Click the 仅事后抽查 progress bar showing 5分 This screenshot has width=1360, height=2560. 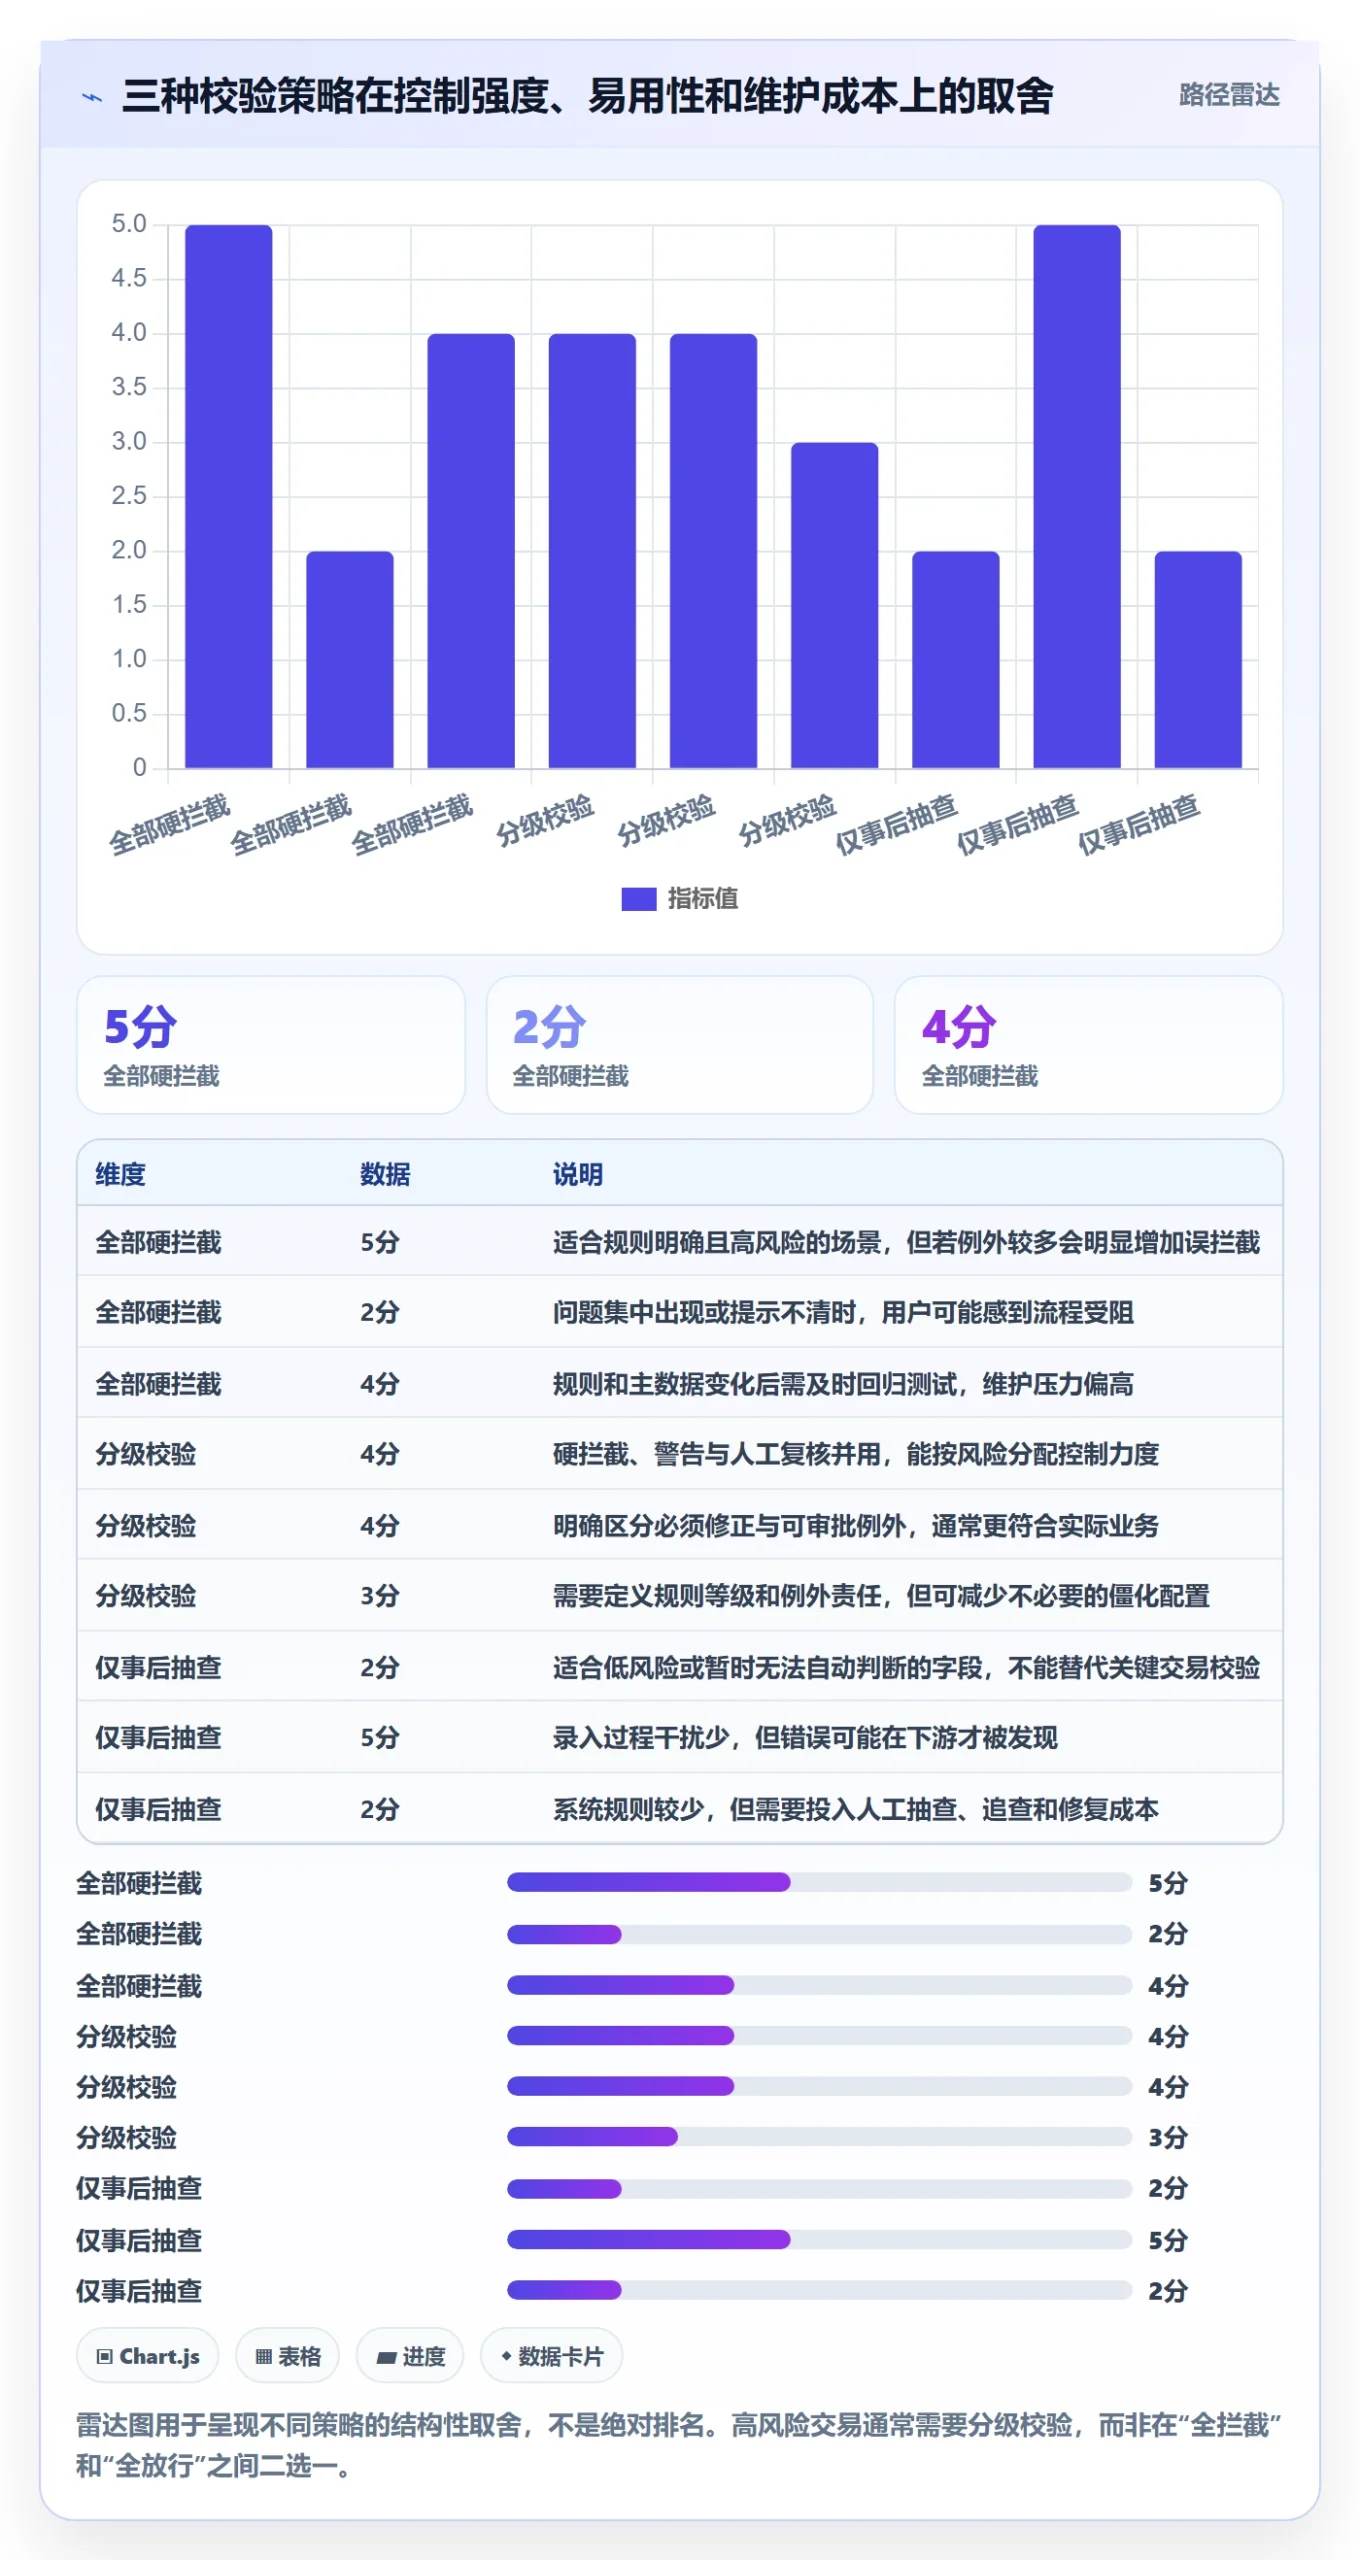pos(819,2239)
